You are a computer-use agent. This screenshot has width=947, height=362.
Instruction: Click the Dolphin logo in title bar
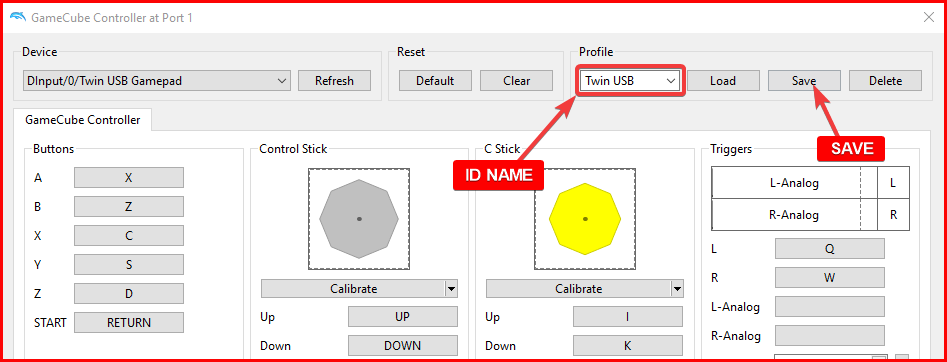click(x=18, y=17)
